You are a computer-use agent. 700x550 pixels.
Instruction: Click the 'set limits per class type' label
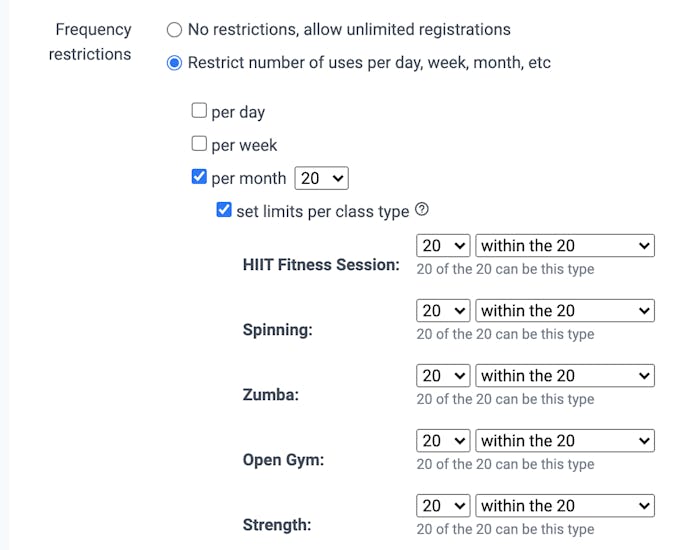tap(322, 211)
